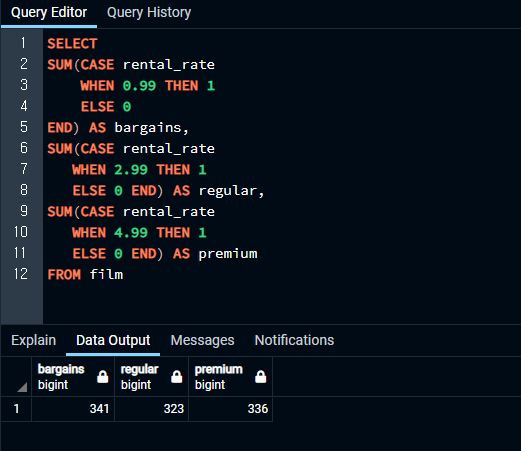This screenshot has height=451, width=521.
Task: Select the Data Output tab
Action: tap(113, 340)
